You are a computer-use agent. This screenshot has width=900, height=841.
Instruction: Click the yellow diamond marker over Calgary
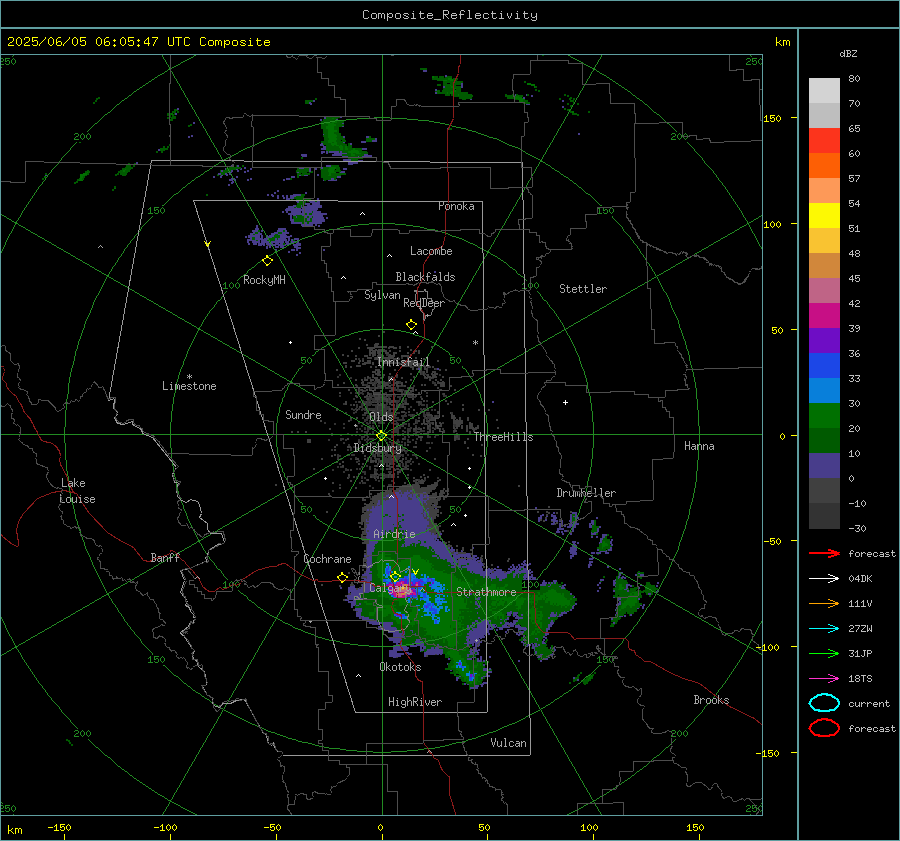[x=395, y=576]
